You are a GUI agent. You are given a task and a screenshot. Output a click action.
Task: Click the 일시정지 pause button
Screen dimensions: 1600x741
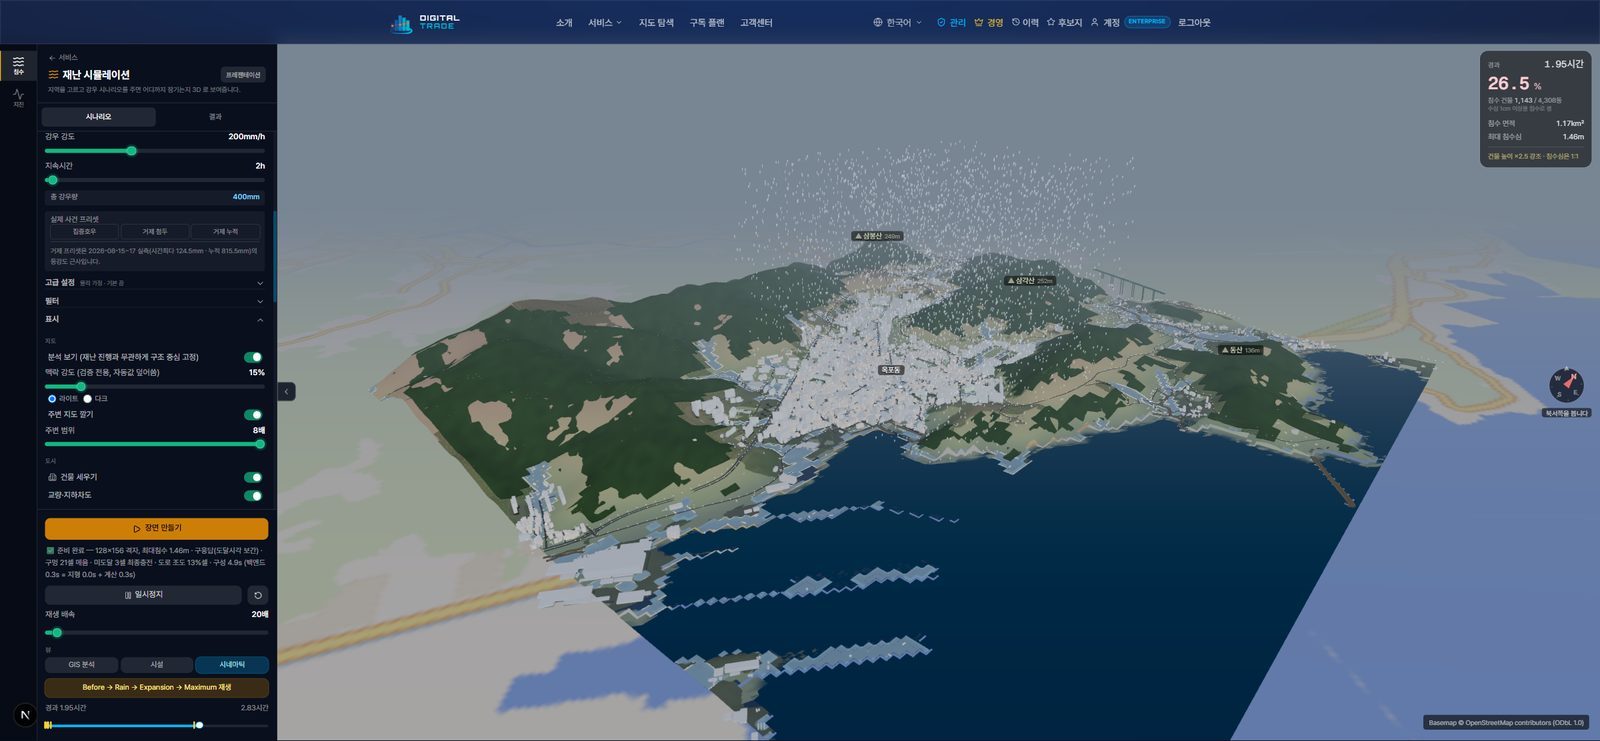(x=143, y=595)
